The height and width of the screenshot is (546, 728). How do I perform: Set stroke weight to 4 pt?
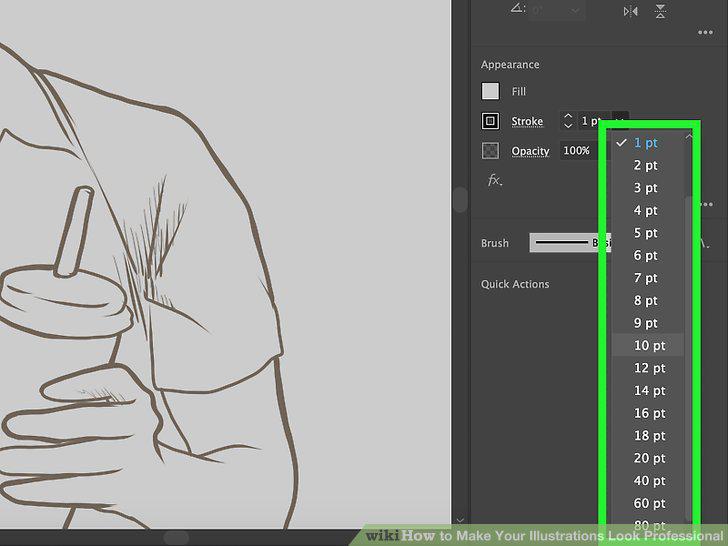click(x=648, y=210)
